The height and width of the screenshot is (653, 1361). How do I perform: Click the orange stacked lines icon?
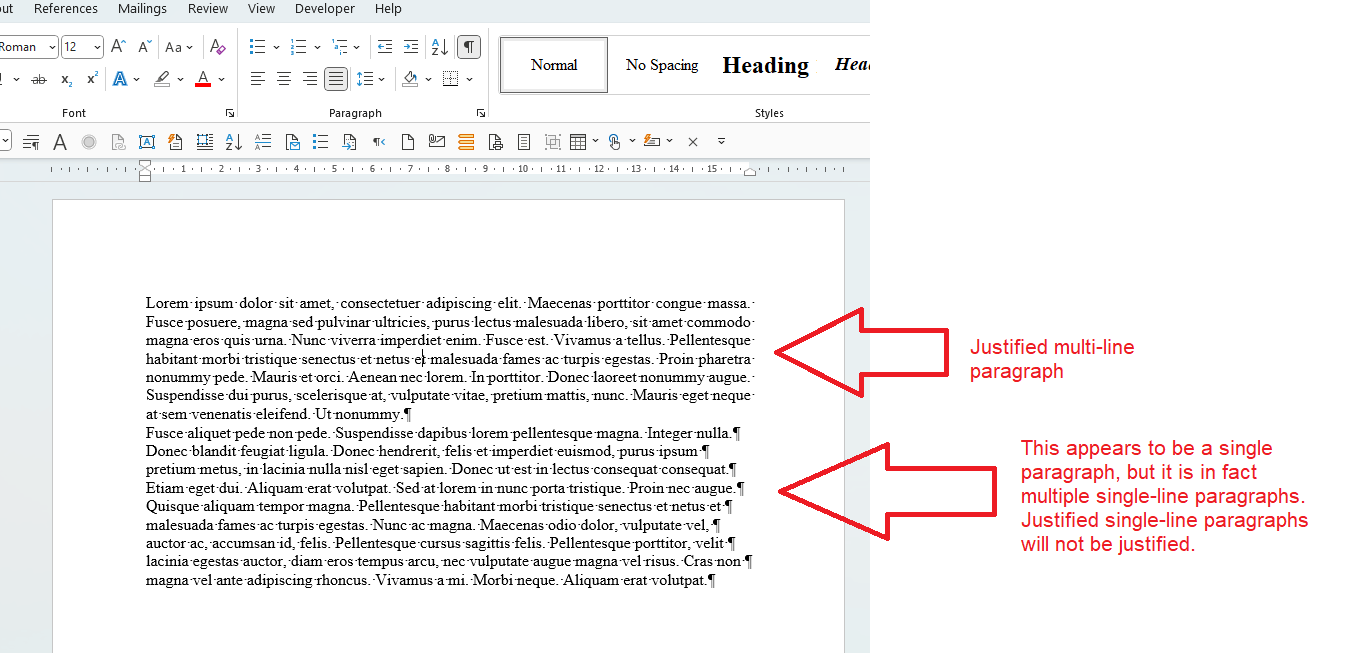[x=466, y=142]
